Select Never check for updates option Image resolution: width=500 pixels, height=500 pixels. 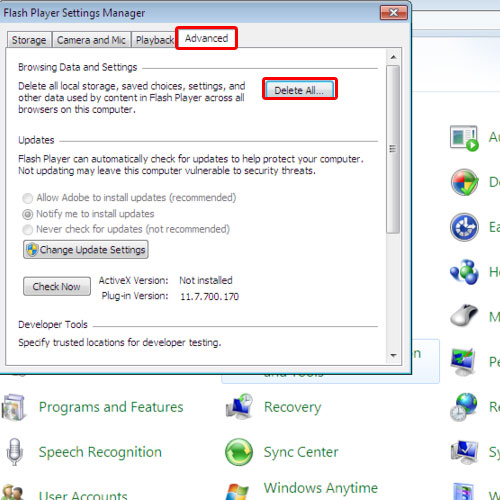(28, 230)
